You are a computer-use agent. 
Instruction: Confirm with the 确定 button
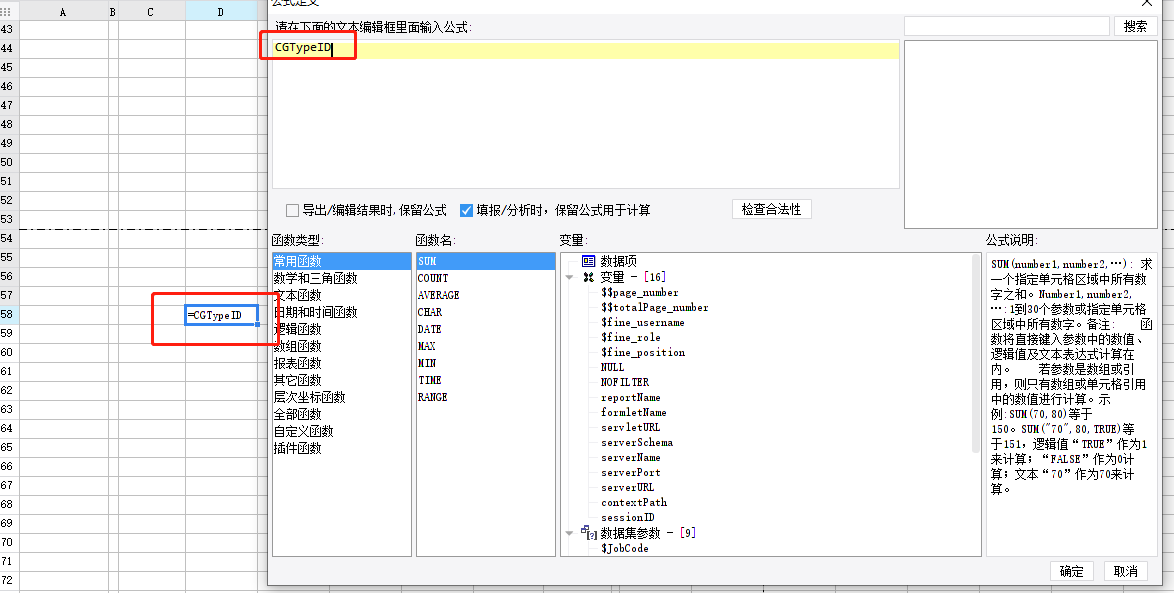1071,571
